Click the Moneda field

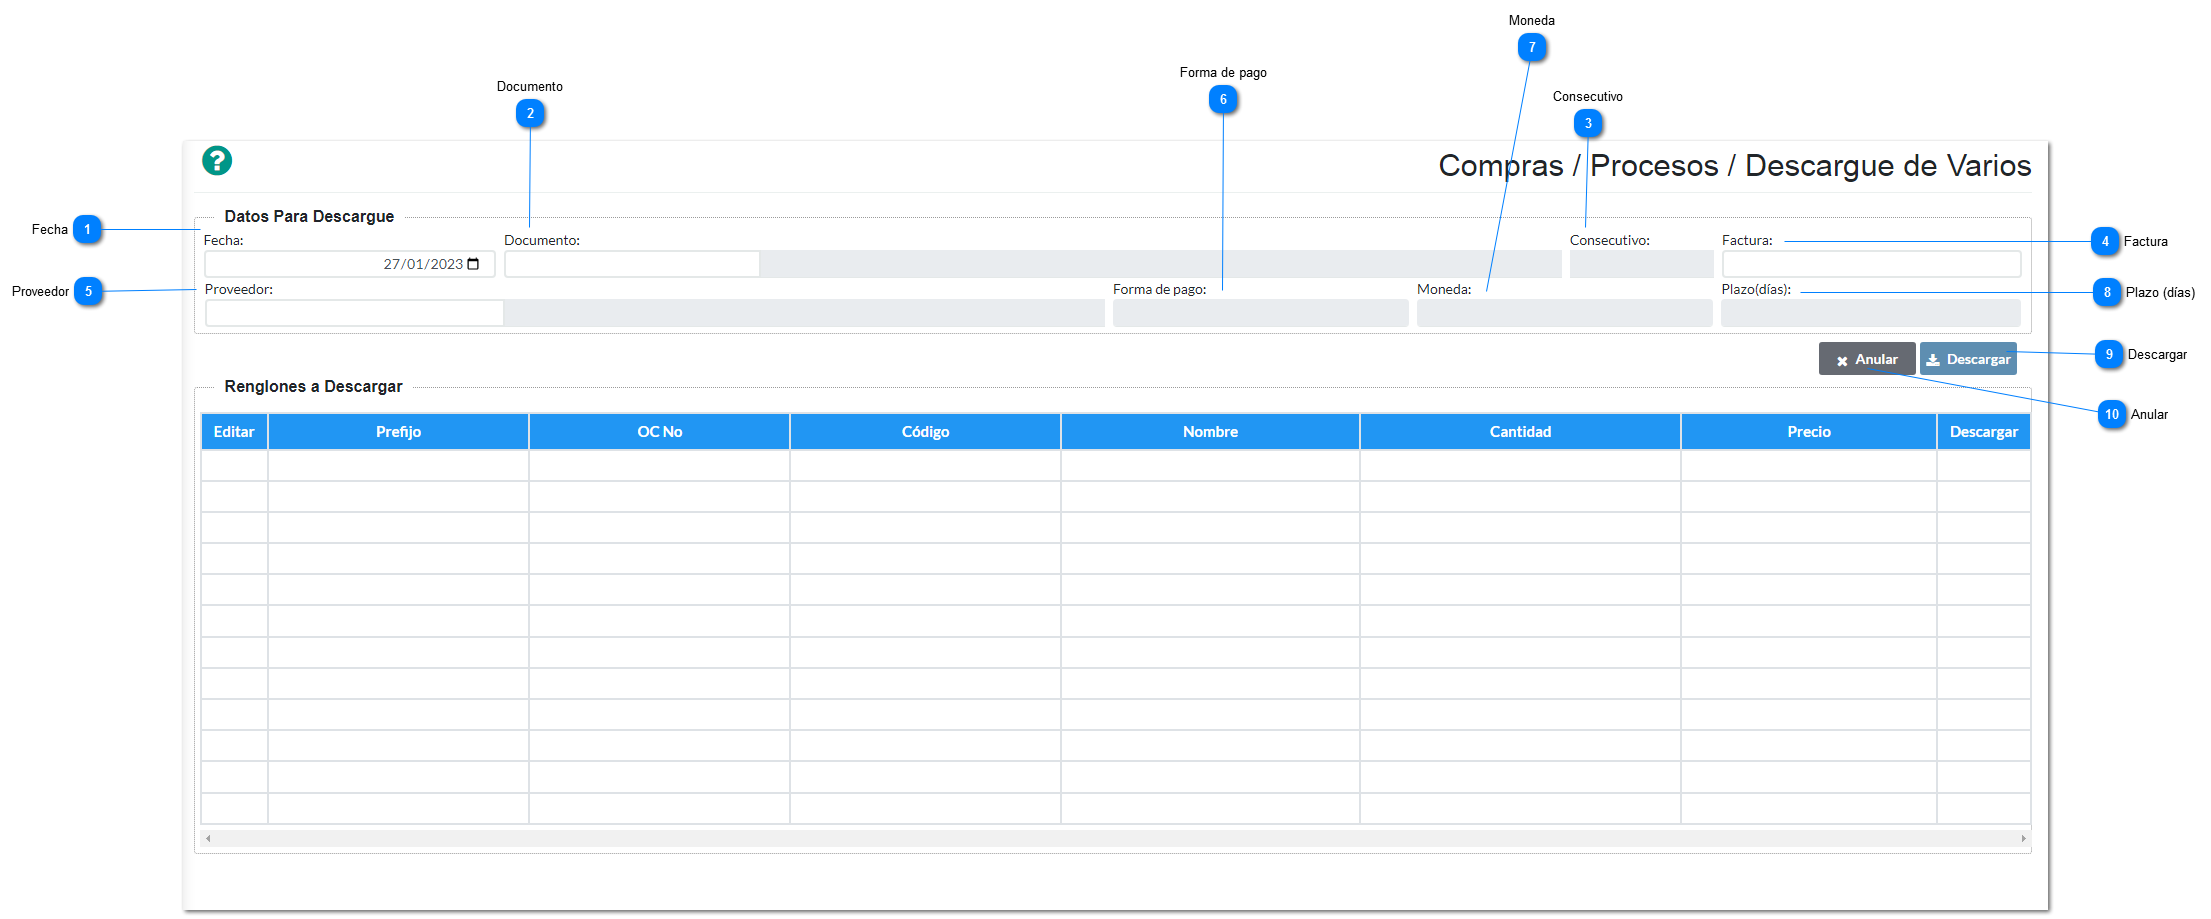1564,313
